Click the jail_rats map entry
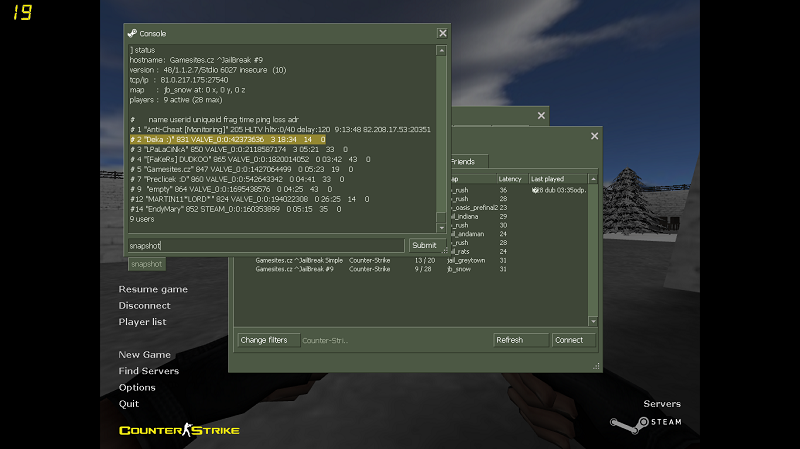Screen dimensions: 800x449 pyautogui.click(x=460, y=252)
